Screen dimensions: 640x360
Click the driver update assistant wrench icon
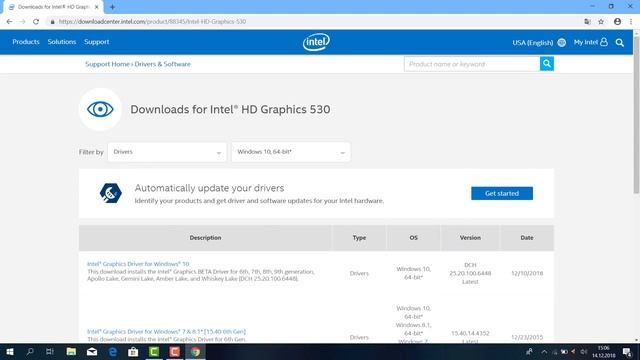click(111, 193)
